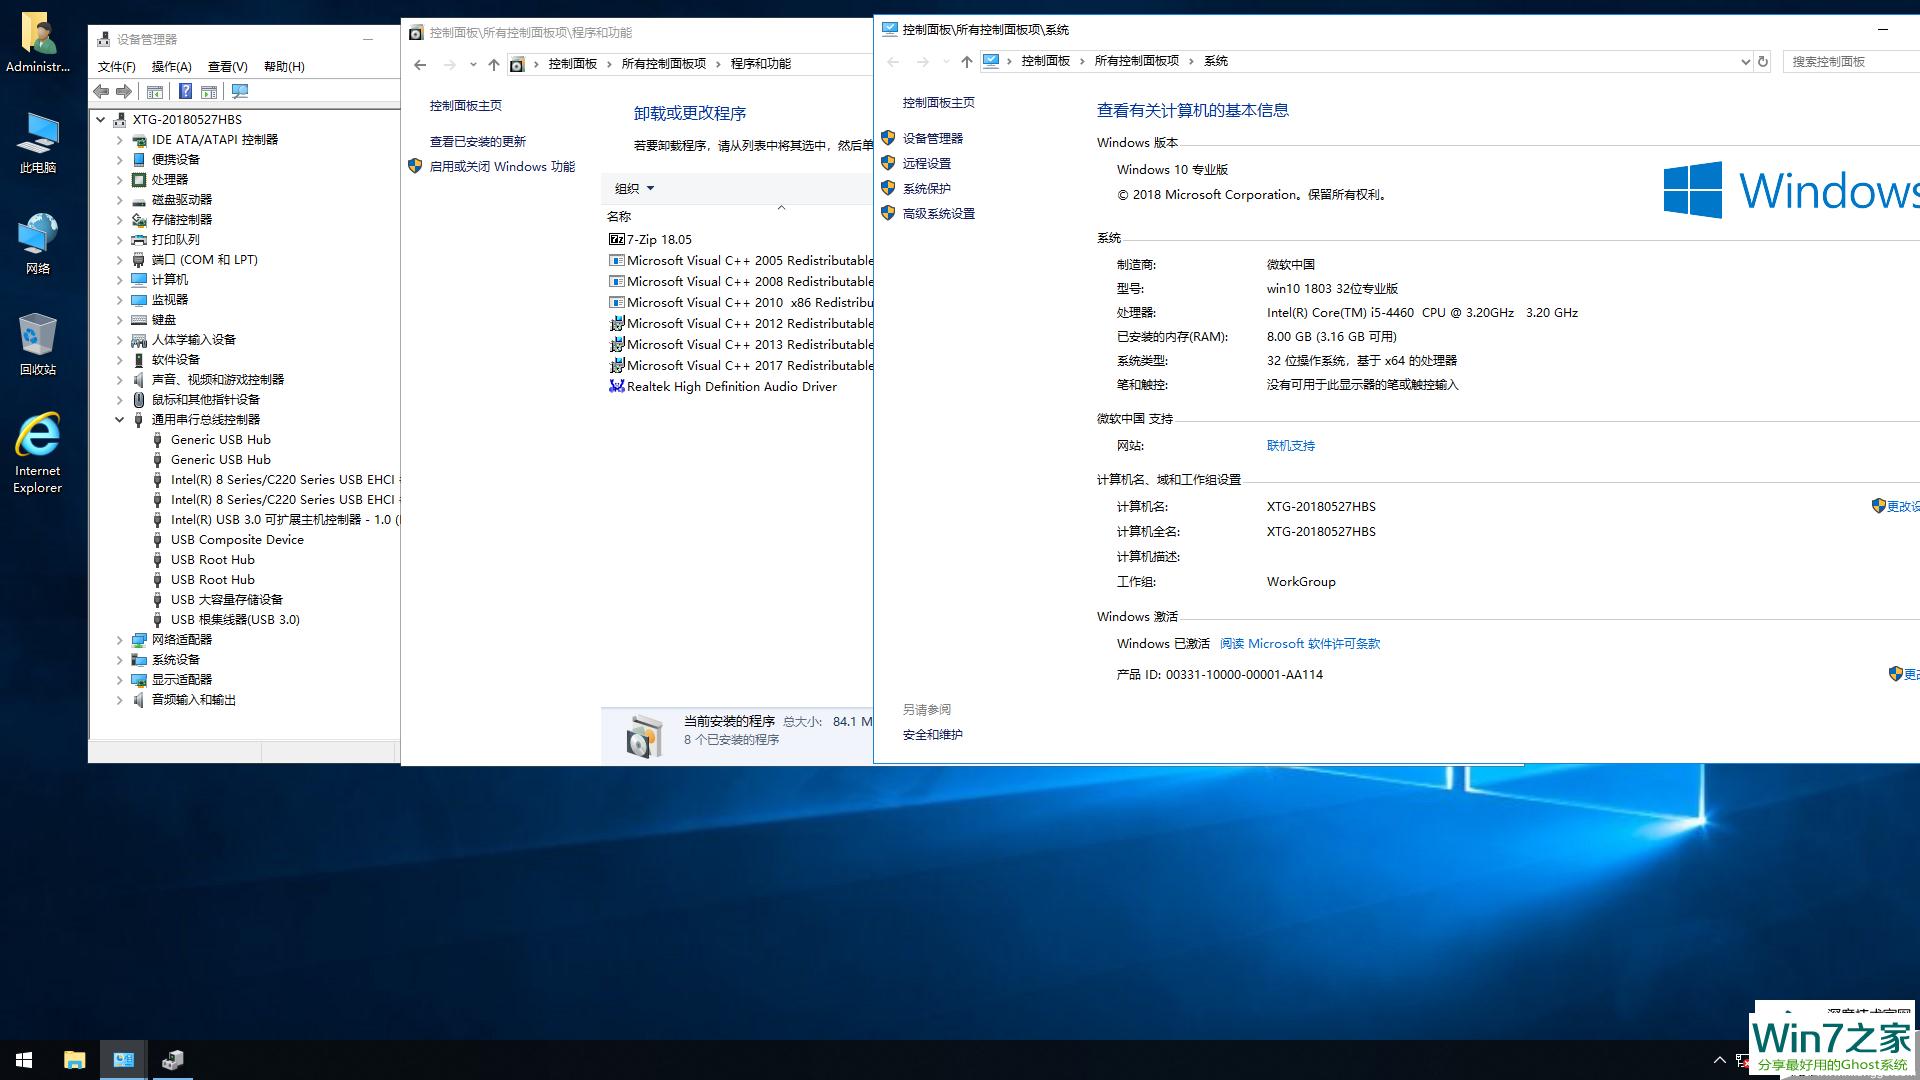Show hidden tray icons chevron
This screenshot has height=1080, width=1920.
[x=1720, y=1060]
